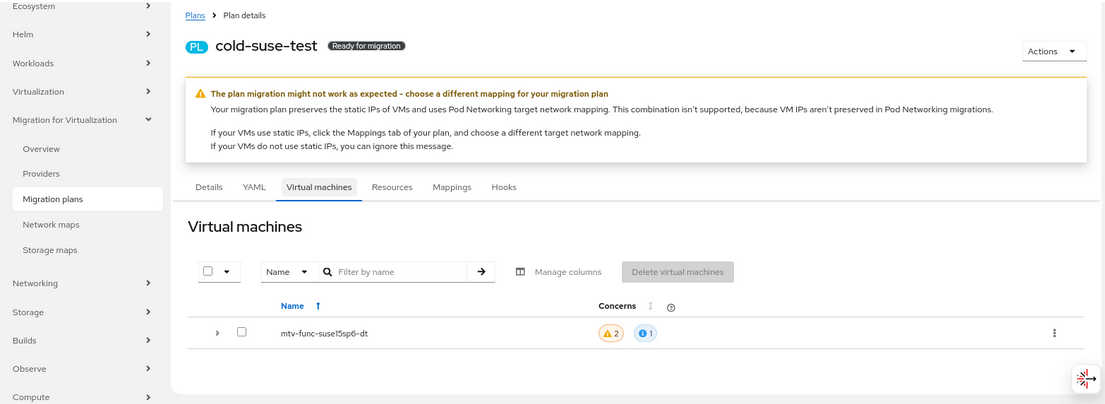Open the Actions dropdown
1105x404 pixels.
(x=1054, y=51)
